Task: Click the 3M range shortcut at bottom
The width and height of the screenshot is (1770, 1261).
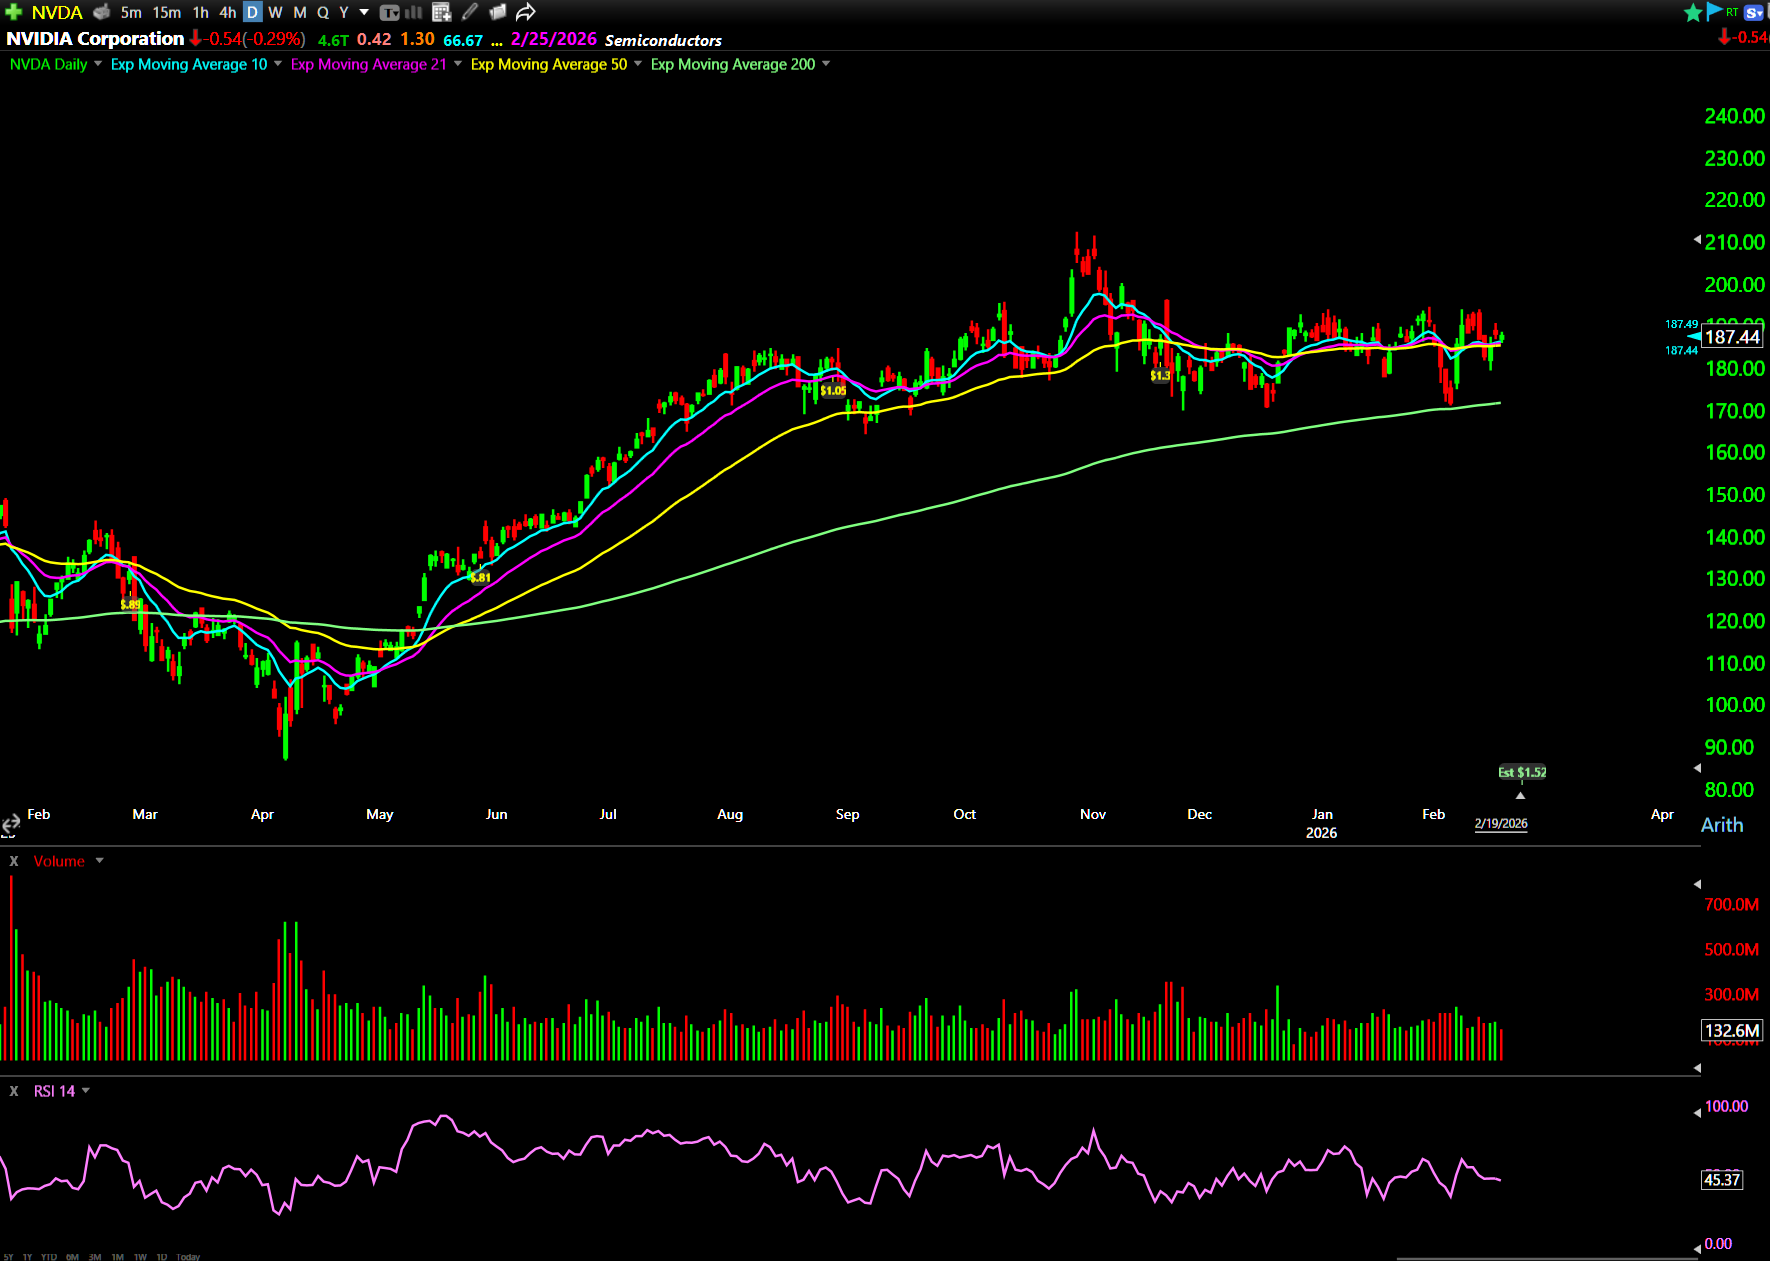Action: (x=95, y=1256)
